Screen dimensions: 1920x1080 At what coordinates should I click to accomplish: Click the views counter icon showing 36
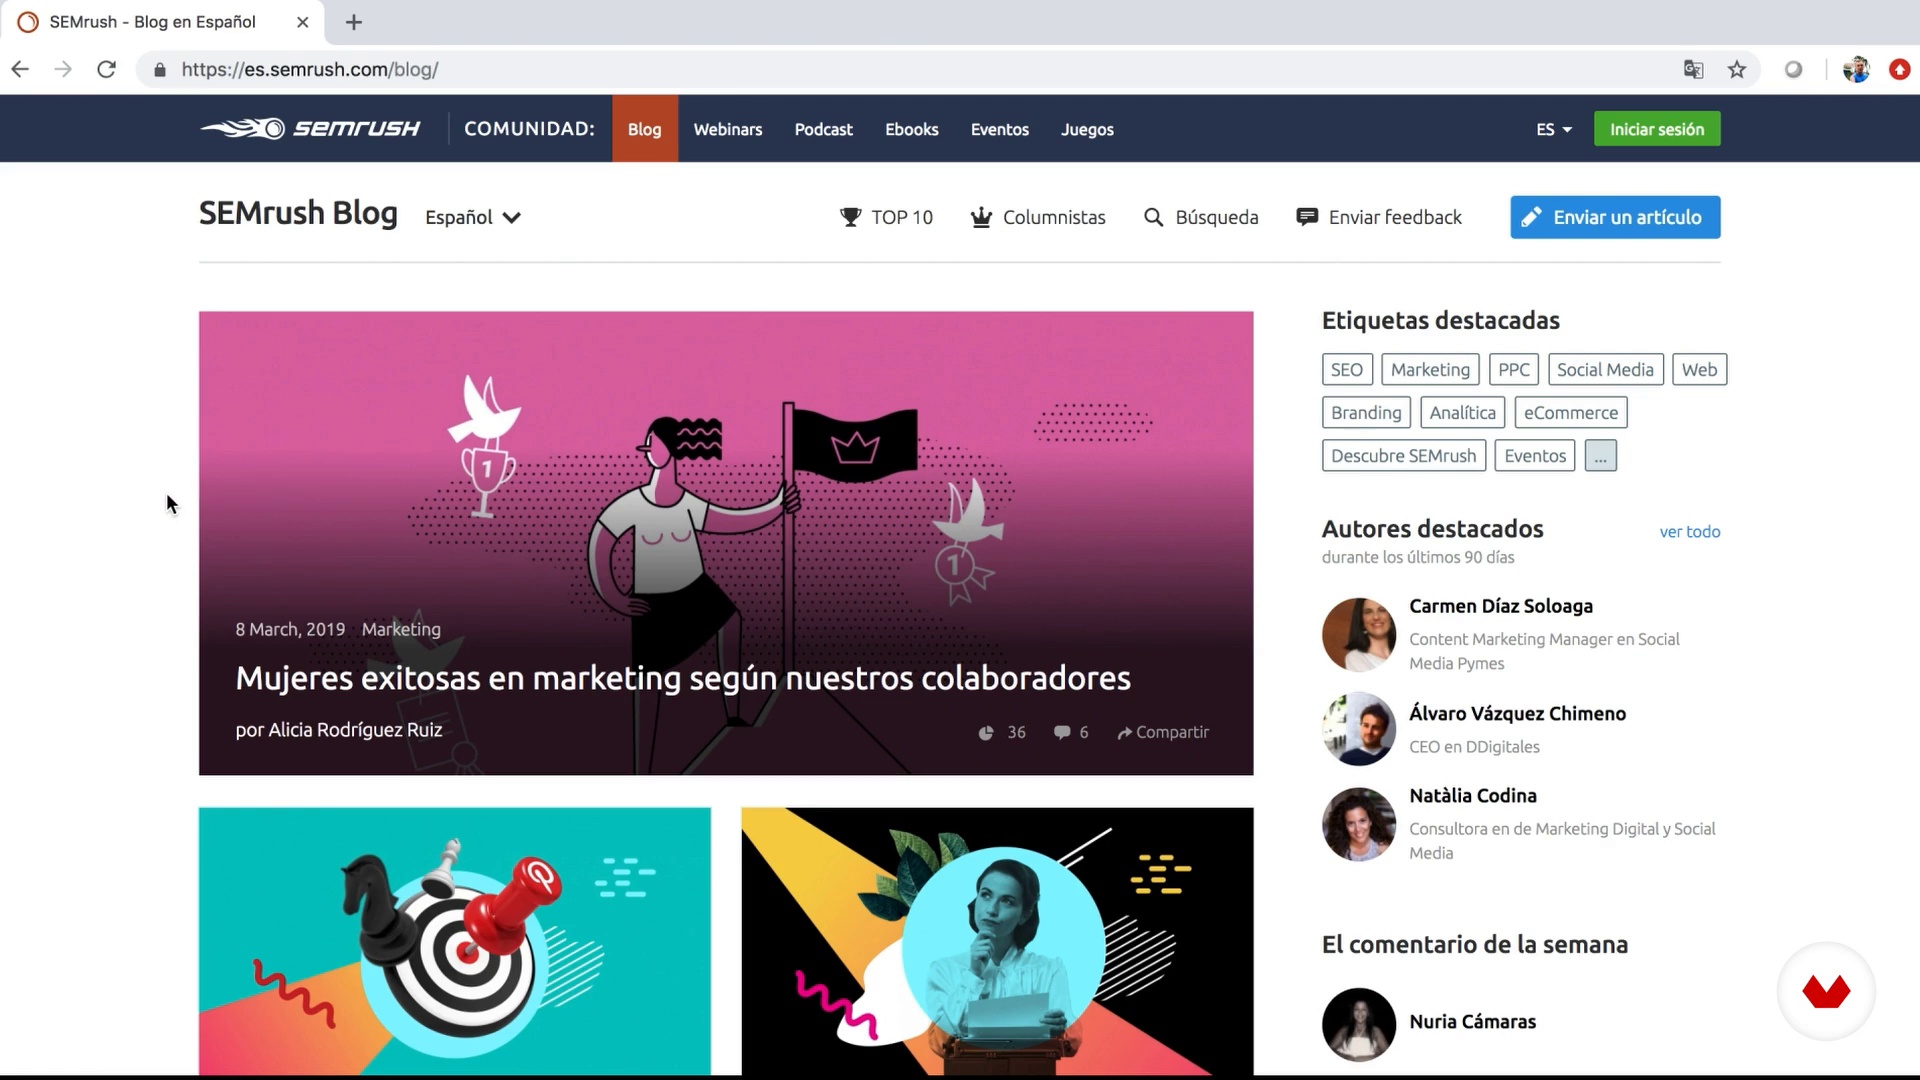pyautogui.click(x=986, y=733)
